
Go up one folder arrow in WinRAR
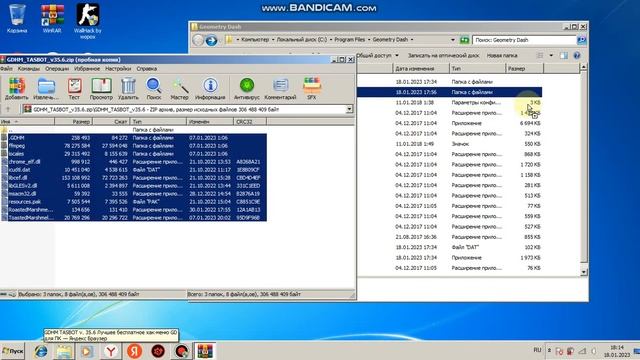tap(8, 109)
